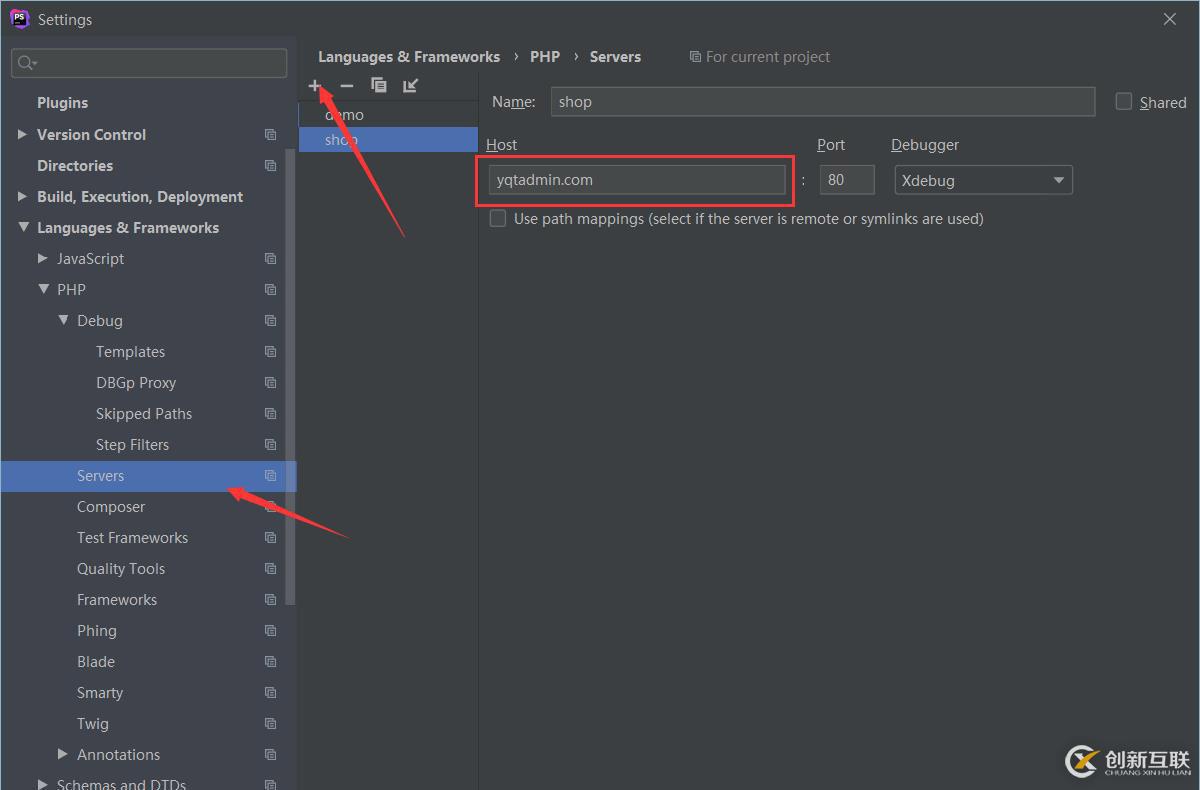The width and height of the screenshot is (1200, 790).
Task: Open the DBGp Proxy settings page
Action: [136, 383]
